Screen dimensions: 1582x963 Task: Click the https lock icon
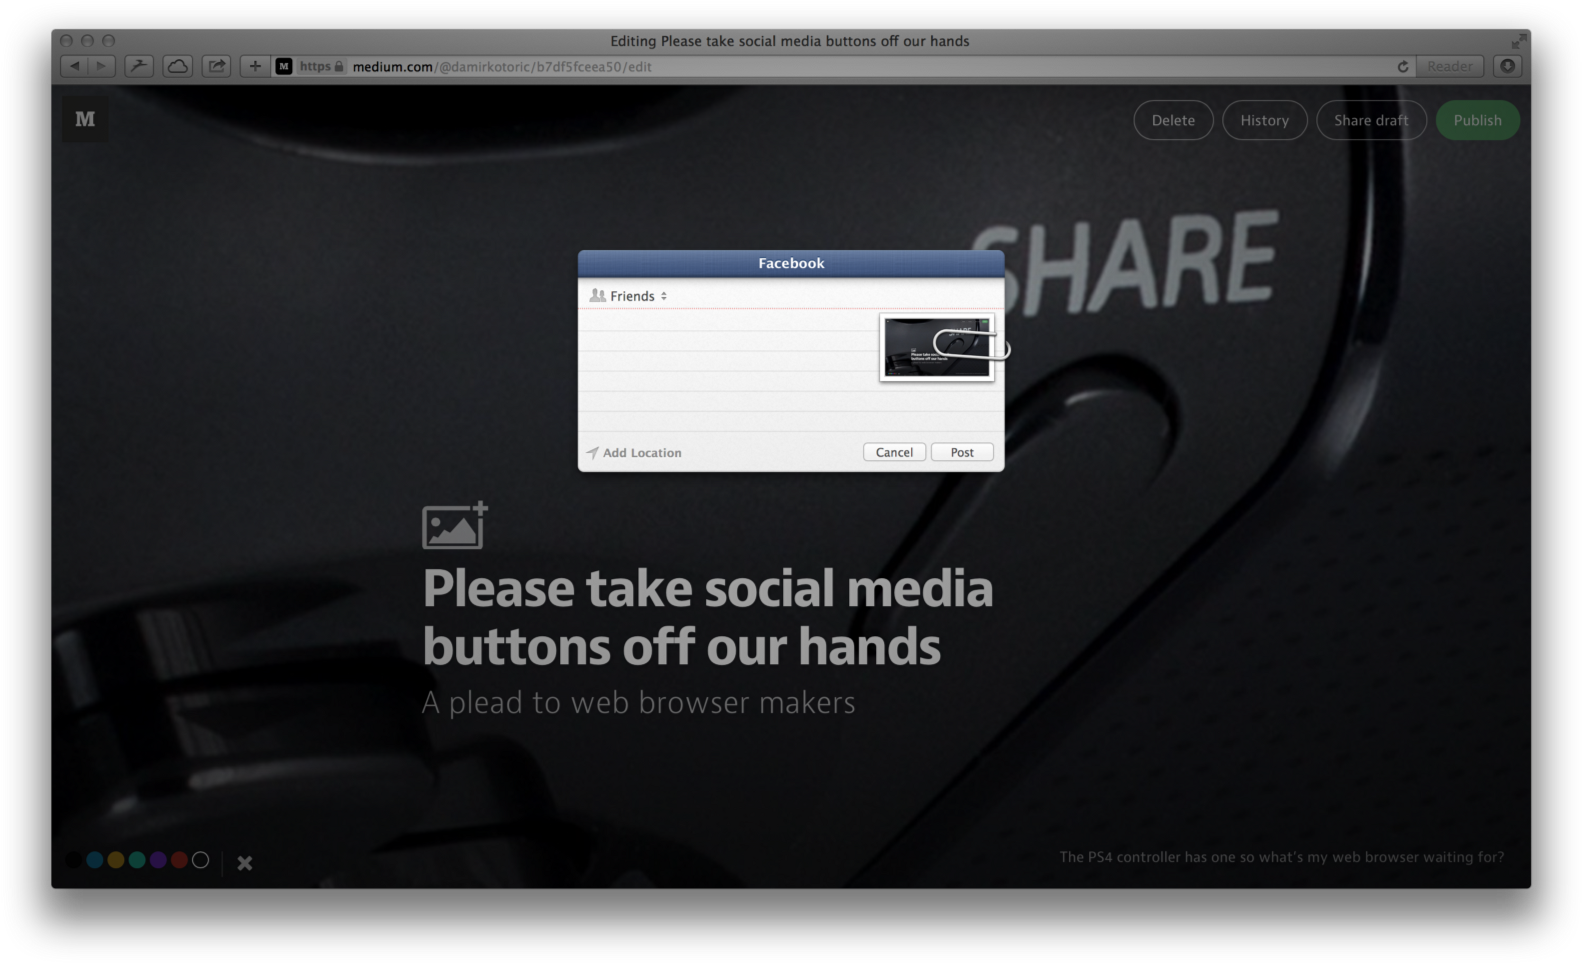click(x=339, y=66)
